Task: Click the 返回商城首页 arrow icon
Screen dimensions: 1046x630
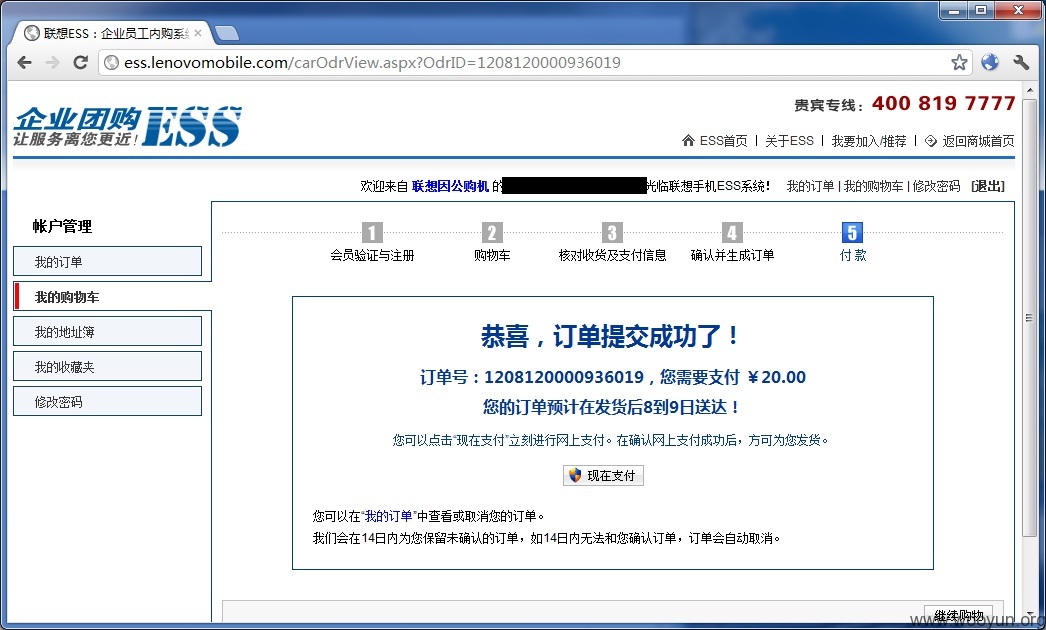Action: pos(931,141)
